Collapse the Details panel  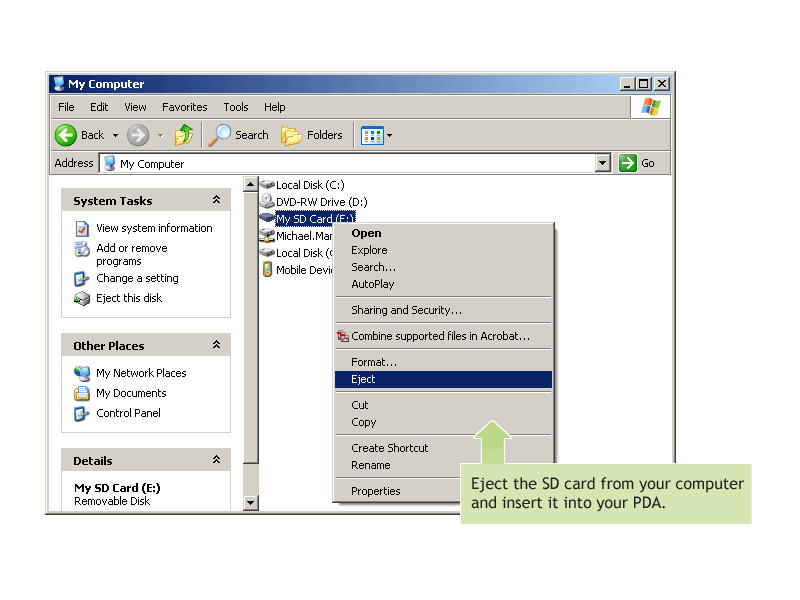coord(216,460)
